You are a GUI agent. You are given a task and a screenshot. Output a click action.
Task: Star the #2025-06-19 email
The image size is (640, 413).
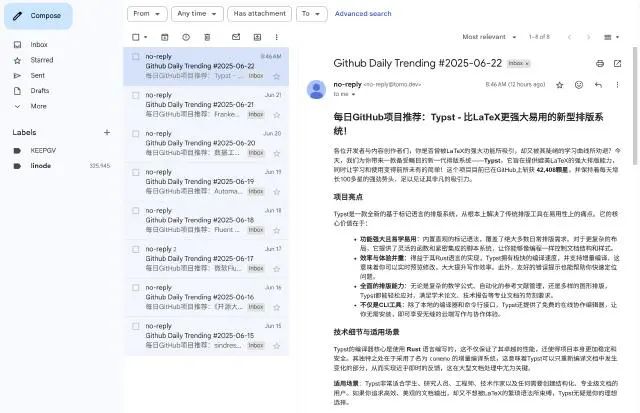point(276,192)
